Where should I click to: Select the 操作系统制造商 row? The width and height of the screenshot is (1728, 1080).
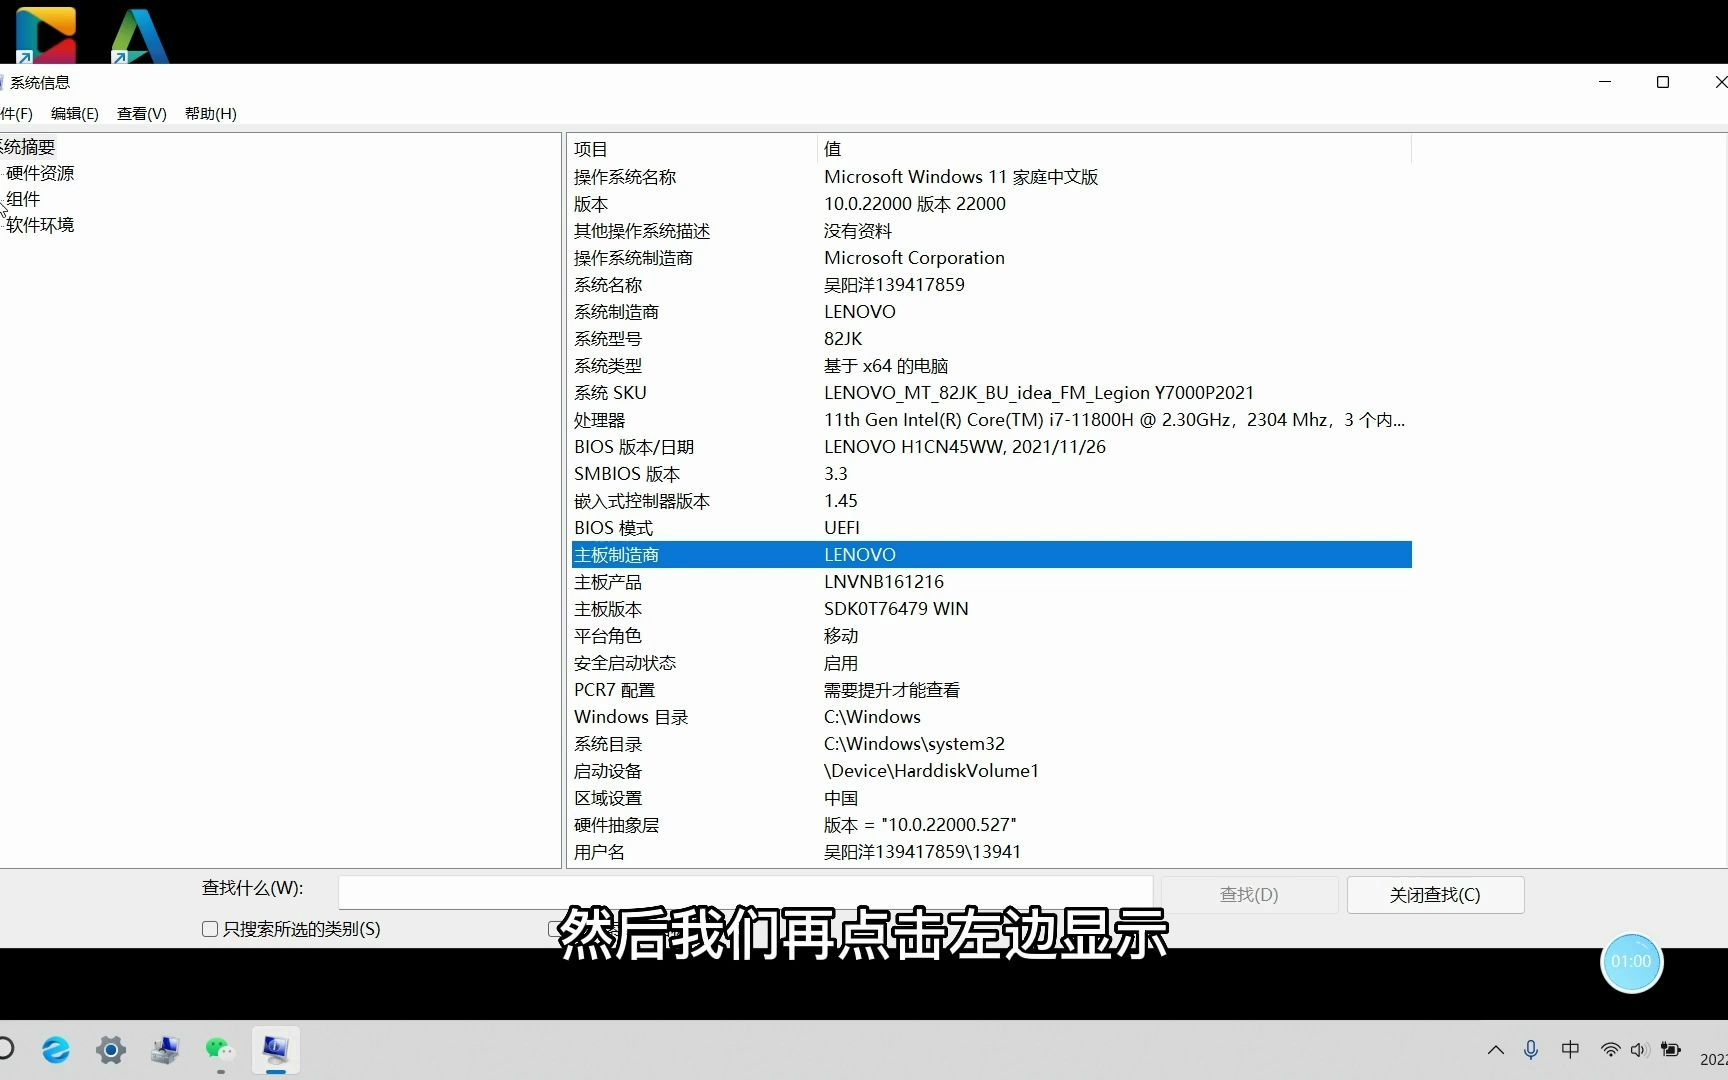(x=991, y=258)
